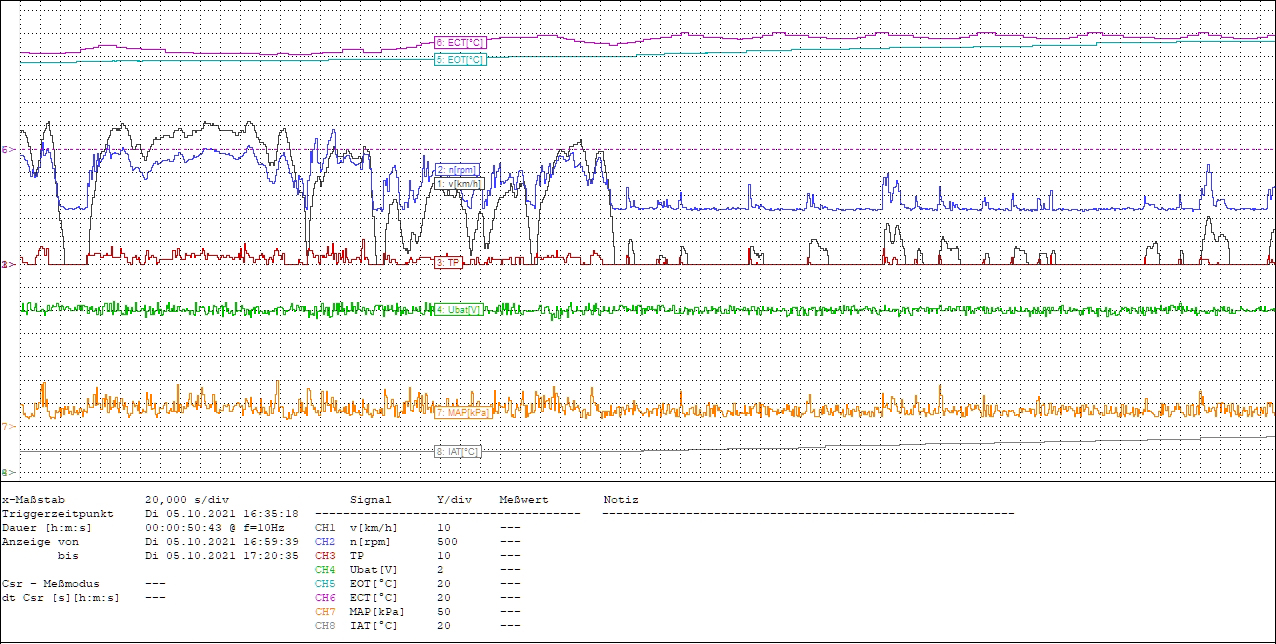Select the IAT[°C] trace label

(x=458, y=452)
